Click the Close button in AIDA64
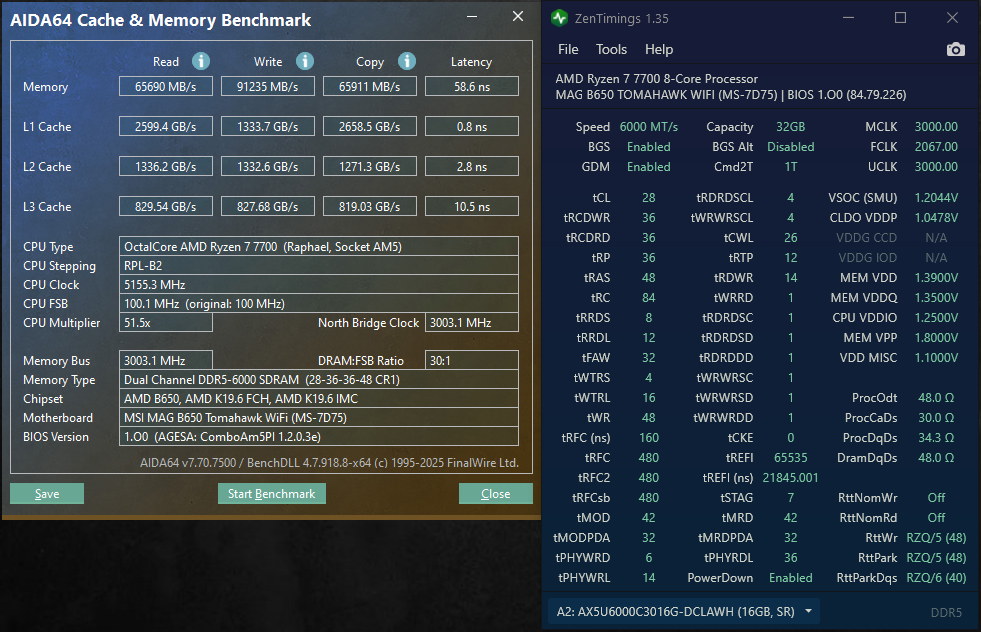The height and width of the screenshot is (632, 981). click(496, 494)
